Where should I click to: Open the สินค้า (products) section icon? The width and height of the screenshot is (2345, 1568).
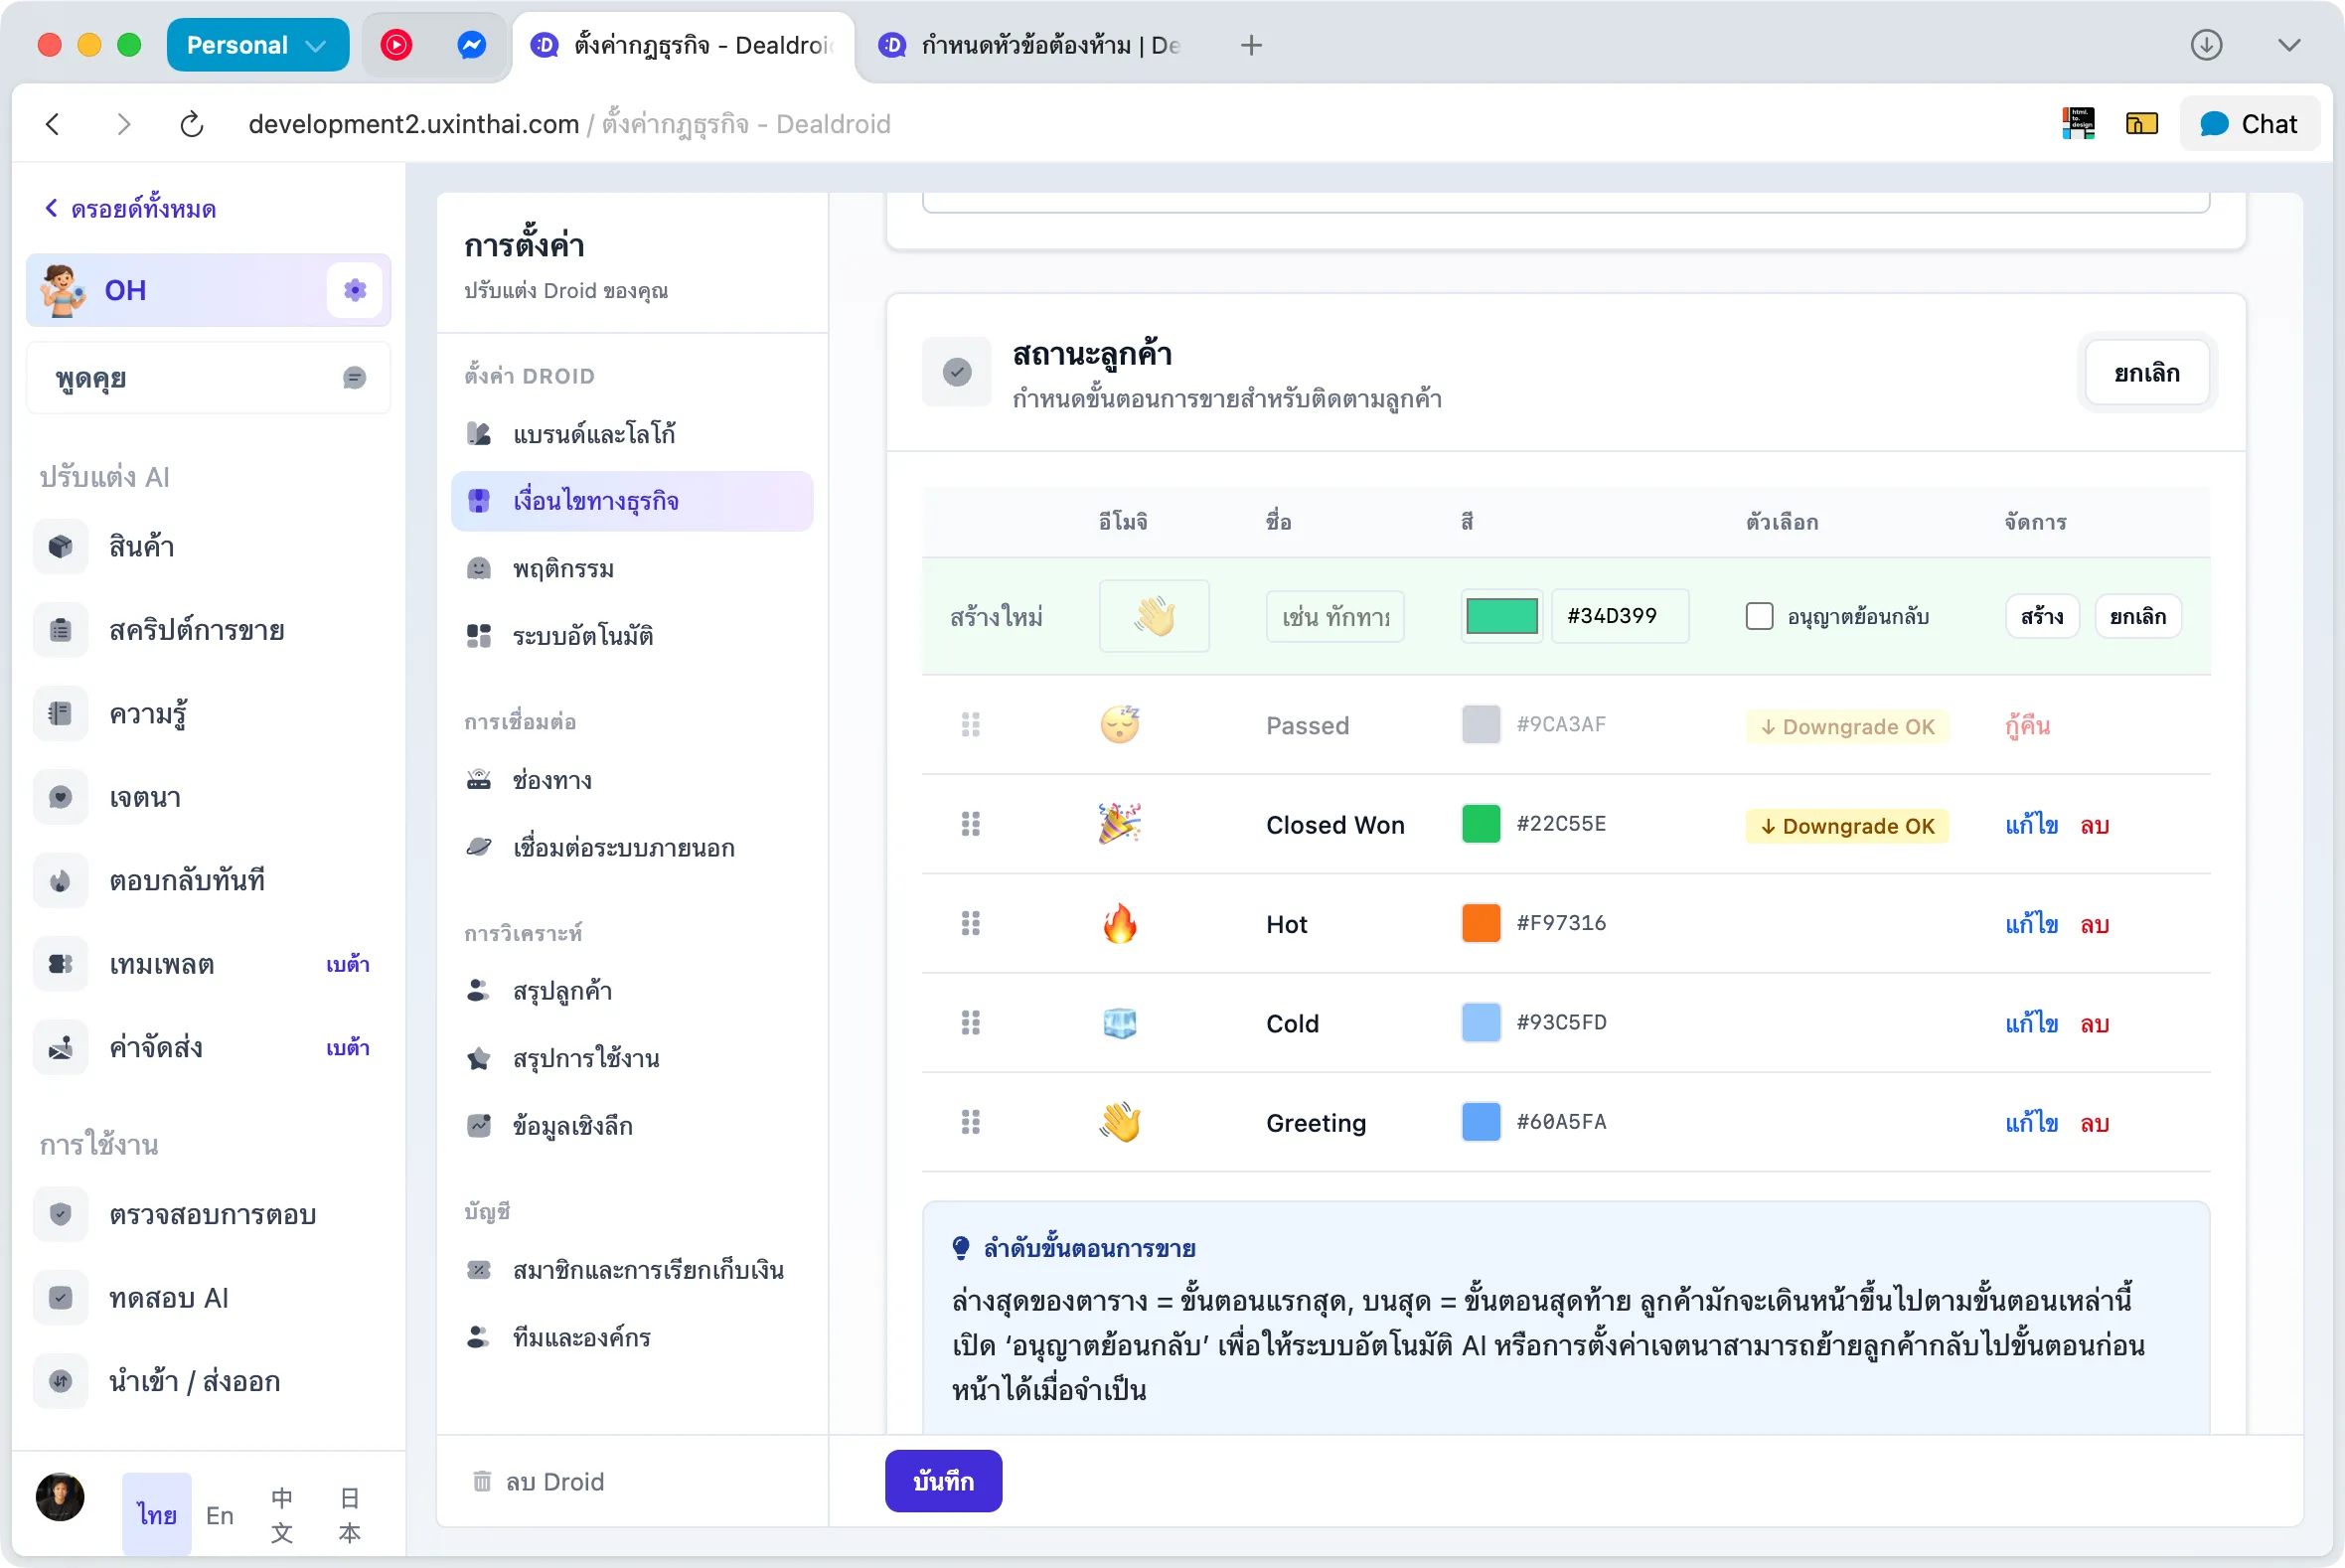[60, 547]
